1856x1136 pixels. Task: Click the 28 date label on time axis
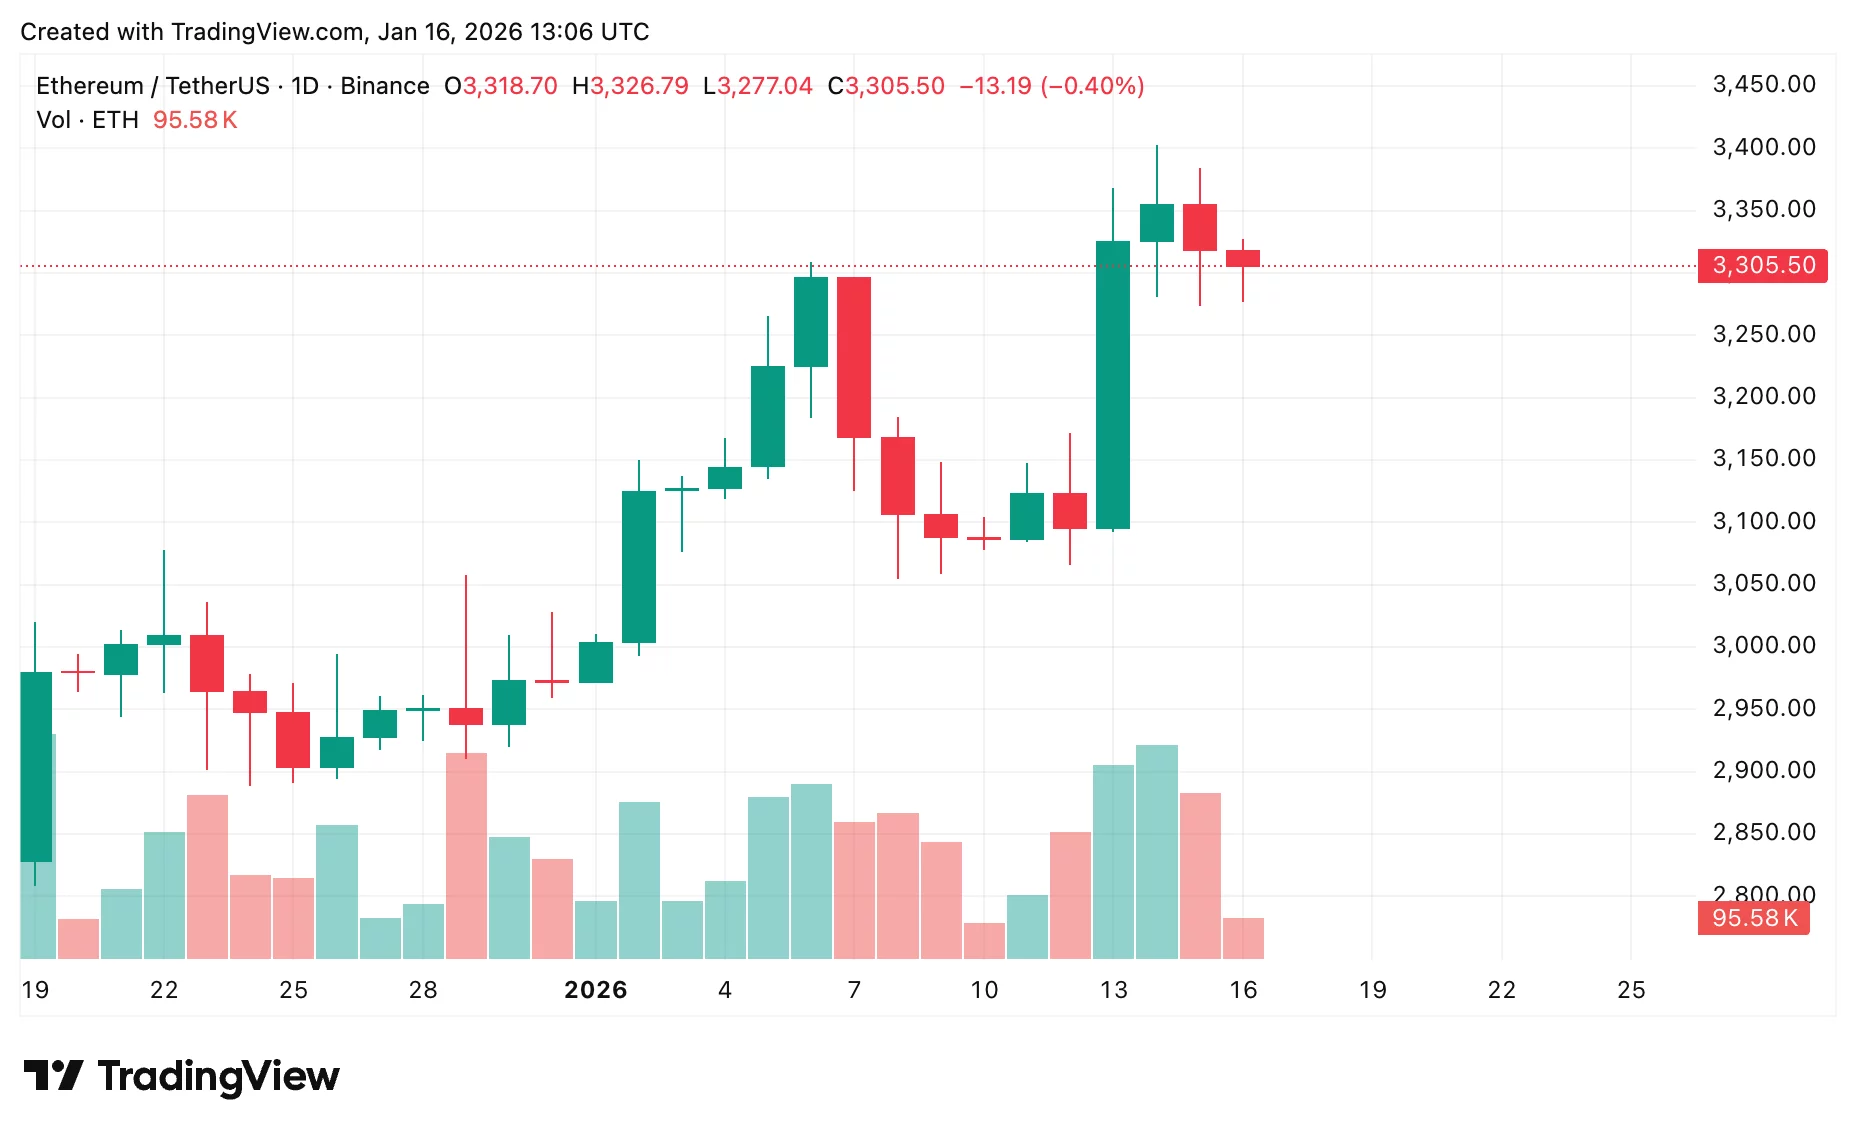423,990
